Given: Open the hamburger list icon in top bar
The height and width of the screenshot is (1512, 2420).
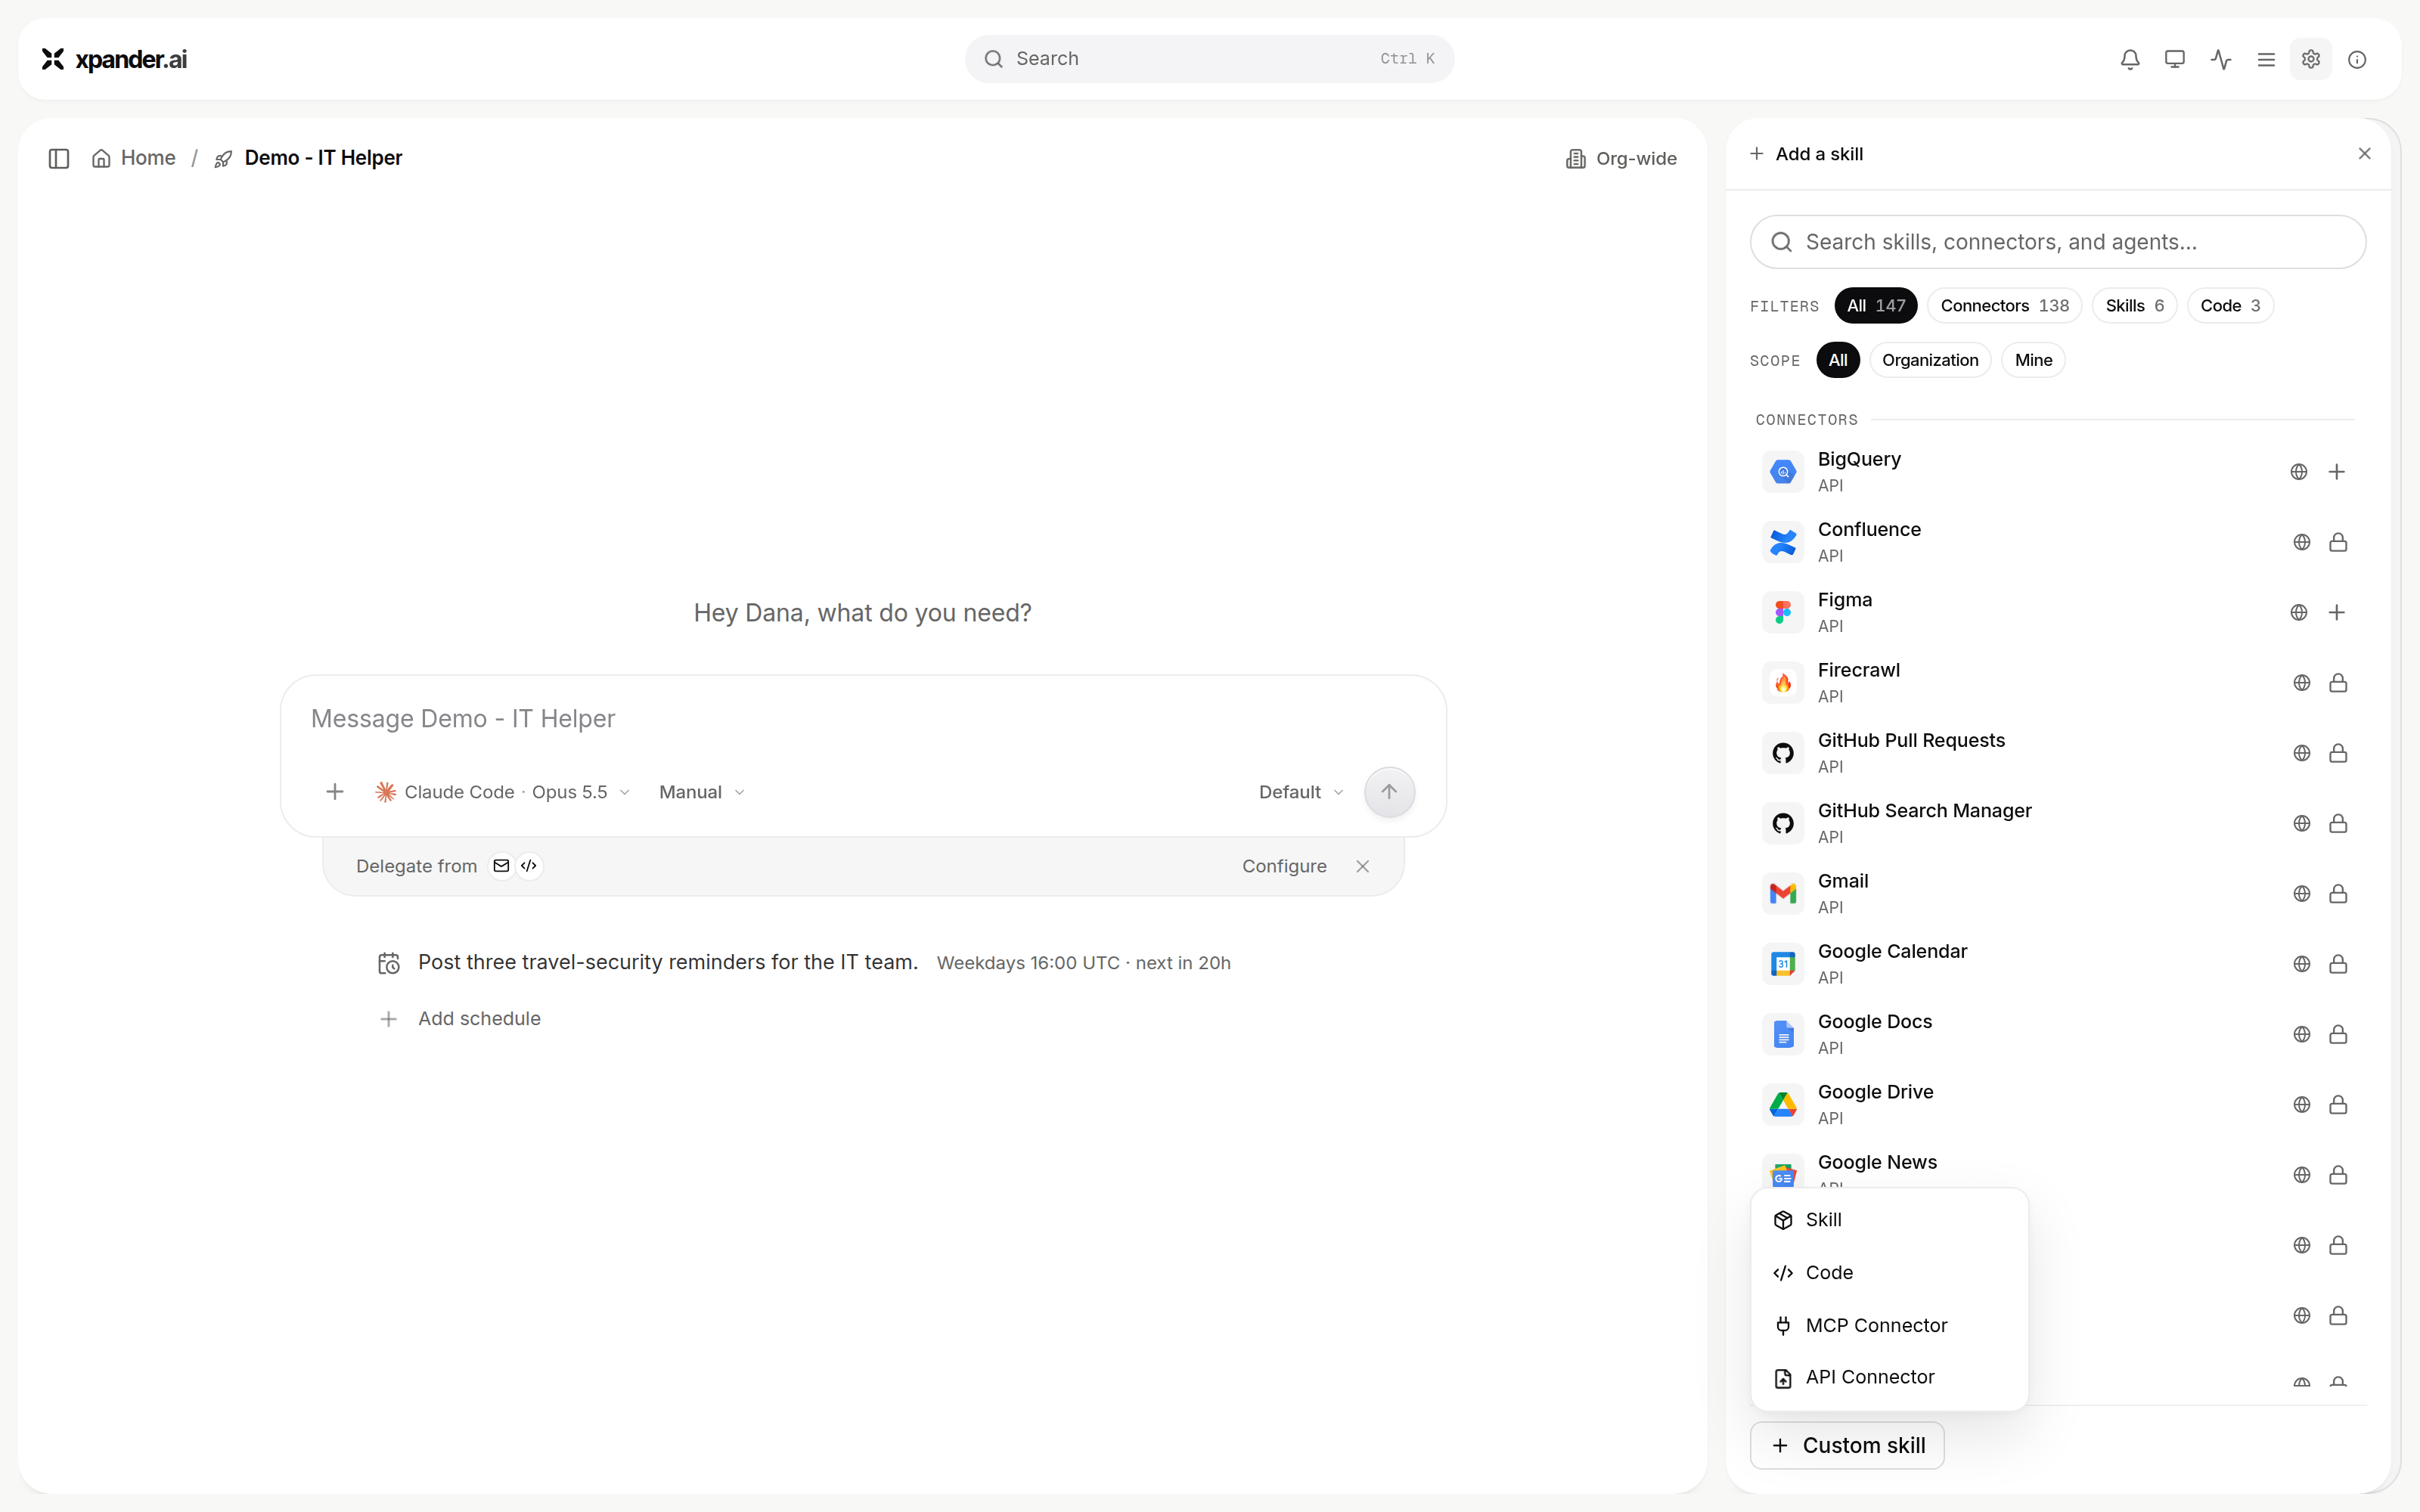Looking at the screenshot, I should tap(2266, 59).
